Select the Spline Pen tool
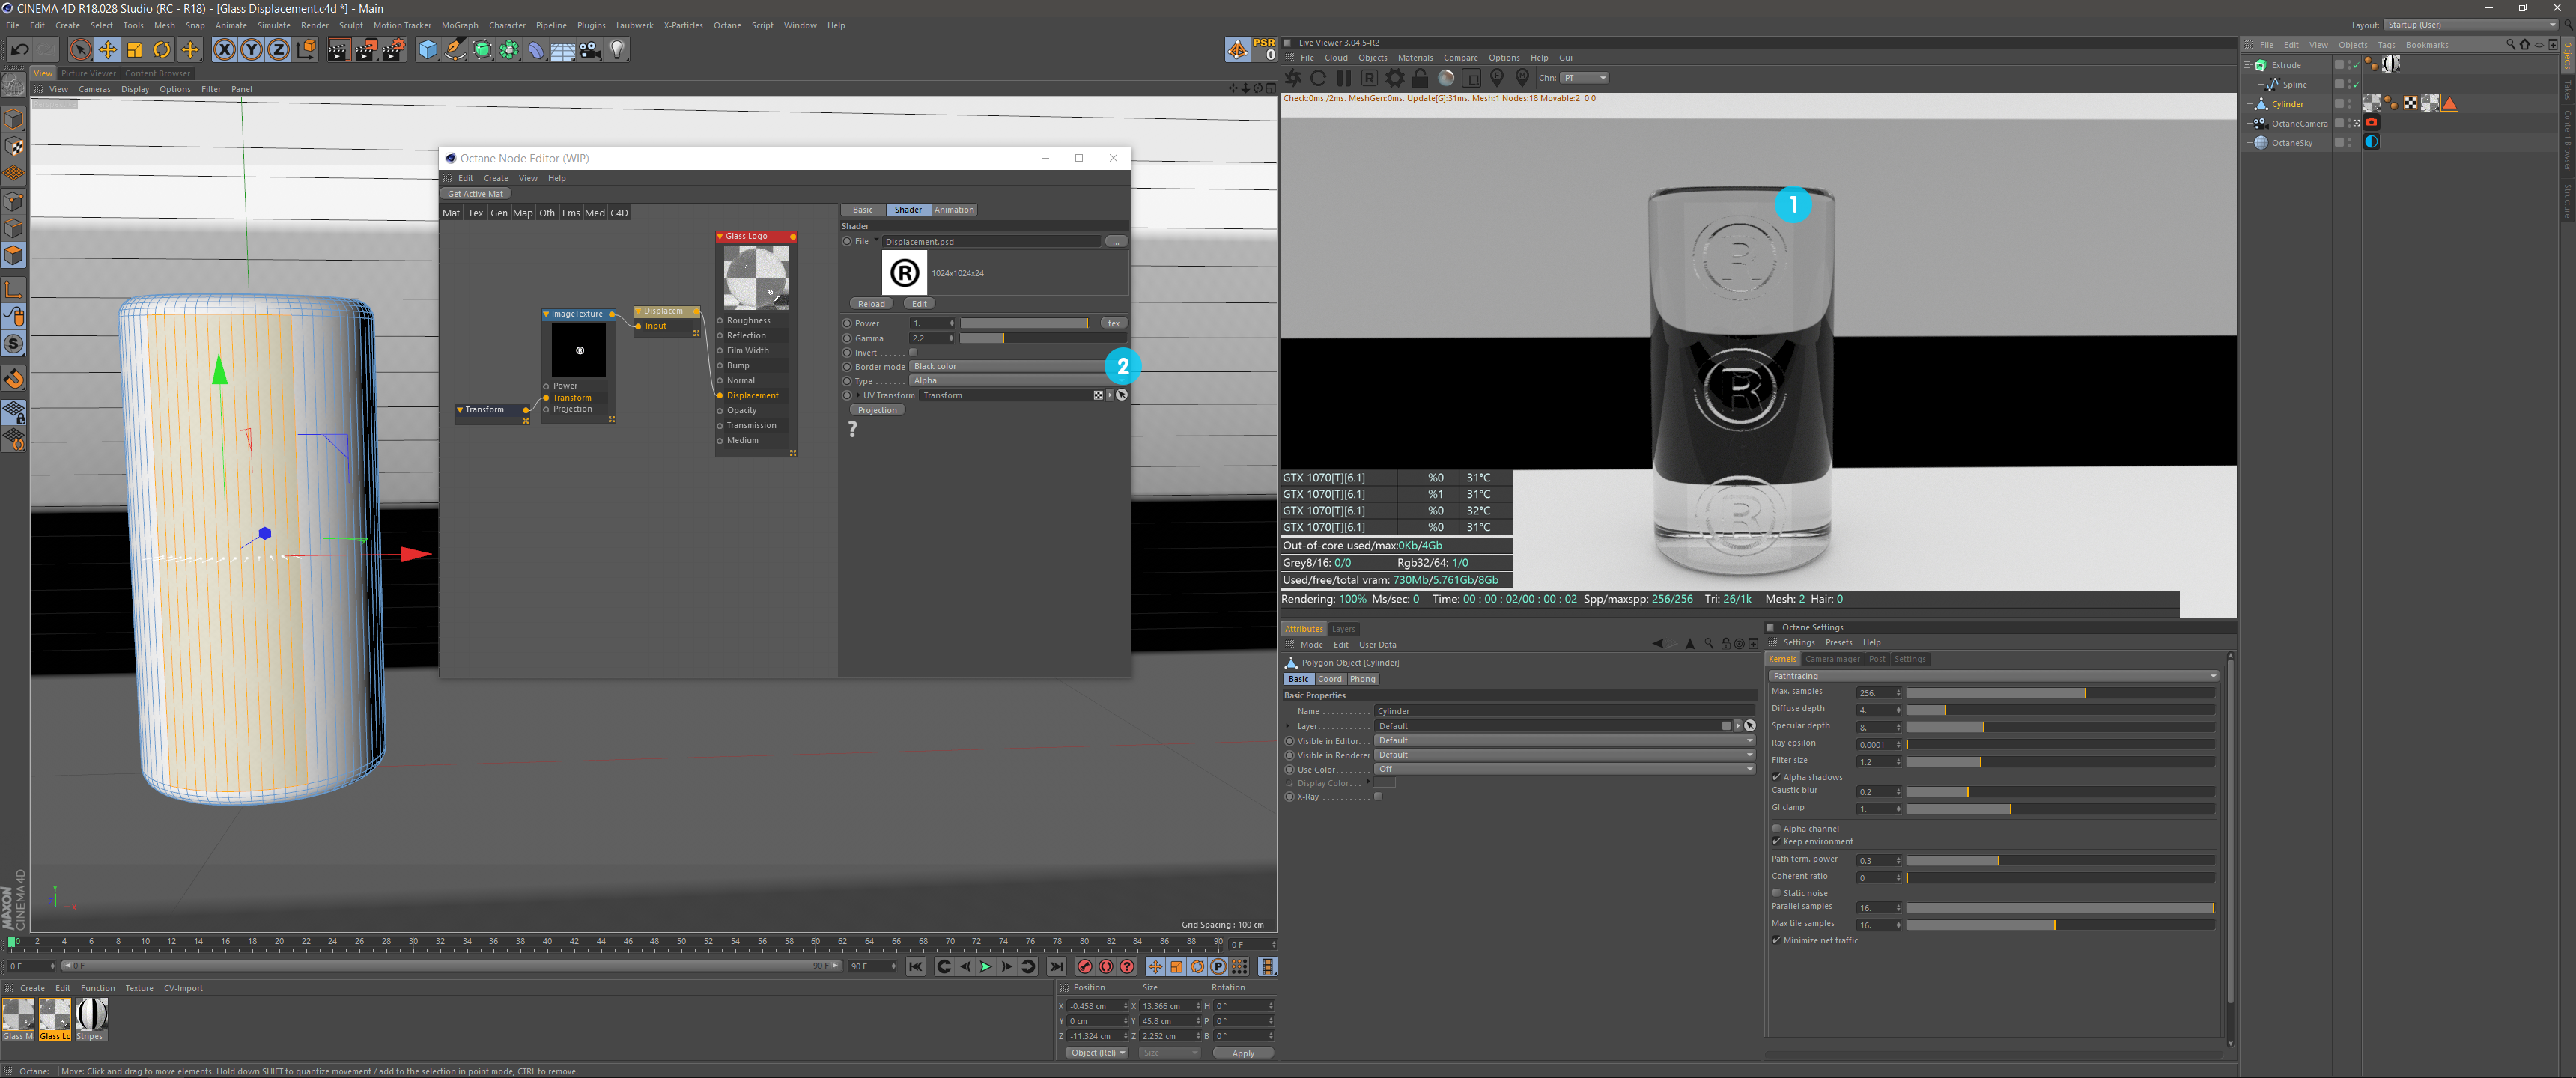2576x1078 pixels. pyautogui.click(x=455, y=49)
